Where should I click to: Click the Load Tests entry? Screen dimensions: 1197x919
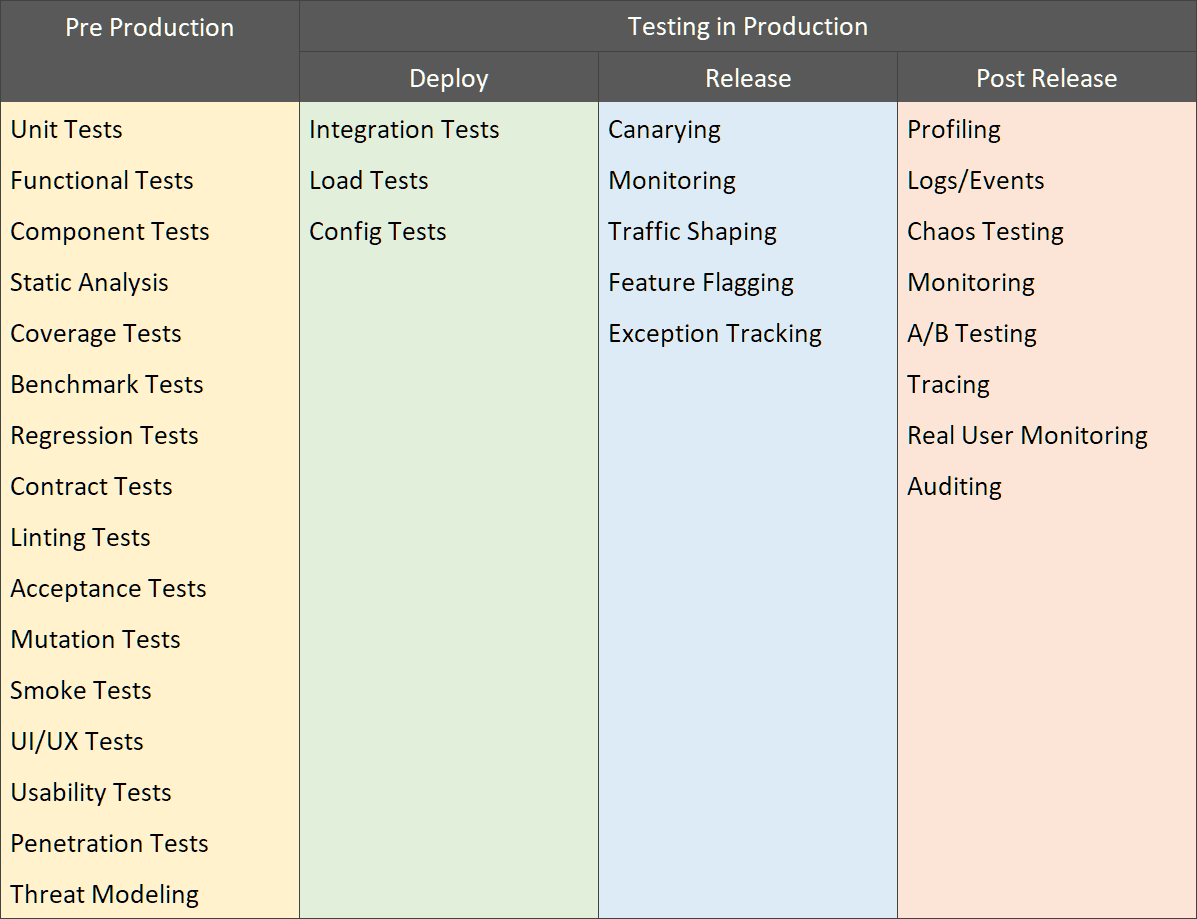pos(368,180)
